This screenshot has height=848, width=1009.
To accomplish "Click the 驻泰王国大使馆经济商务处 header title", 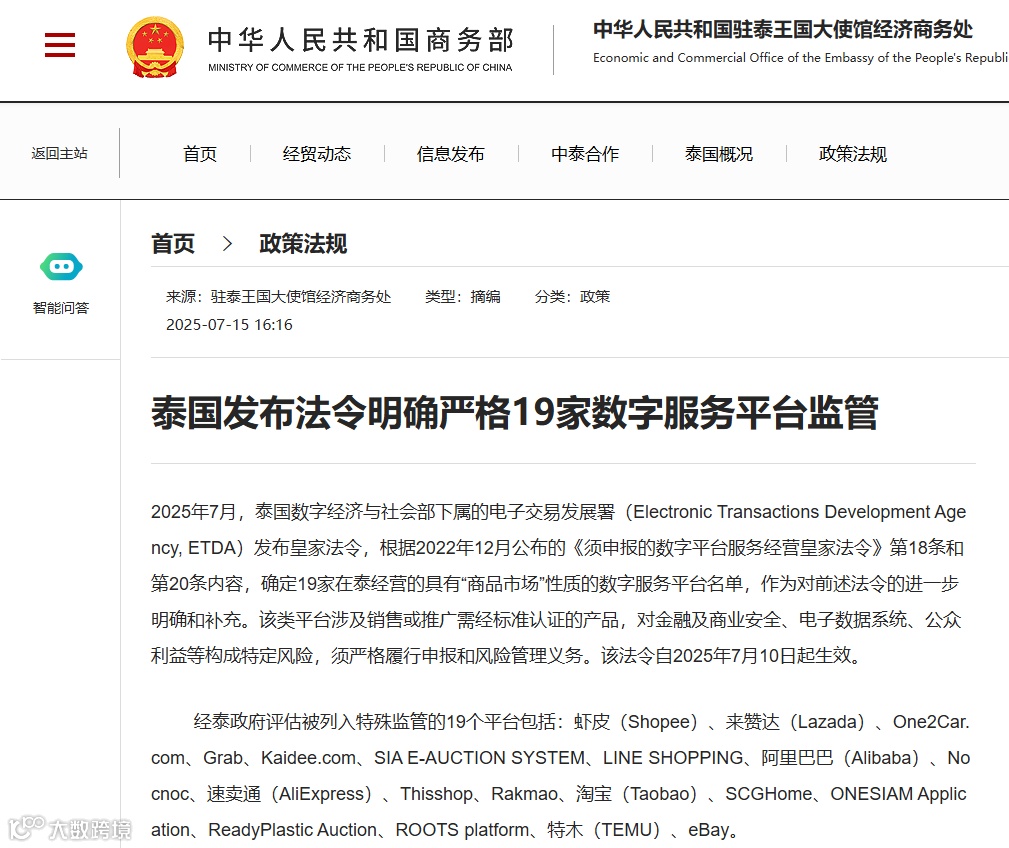I will click(x=782, y=29).
